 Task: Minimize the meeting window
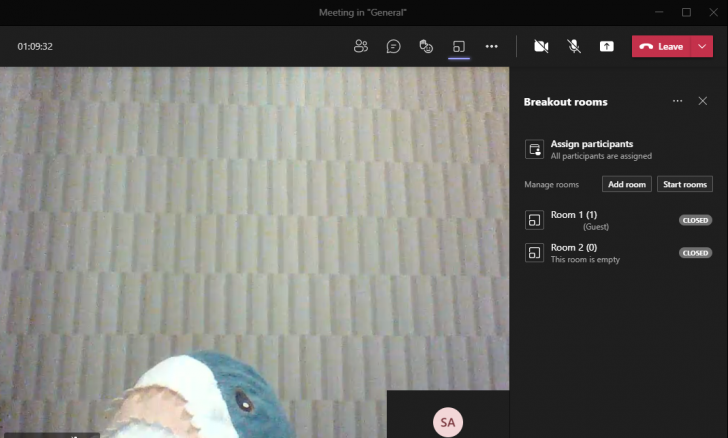tap(659, 13)
